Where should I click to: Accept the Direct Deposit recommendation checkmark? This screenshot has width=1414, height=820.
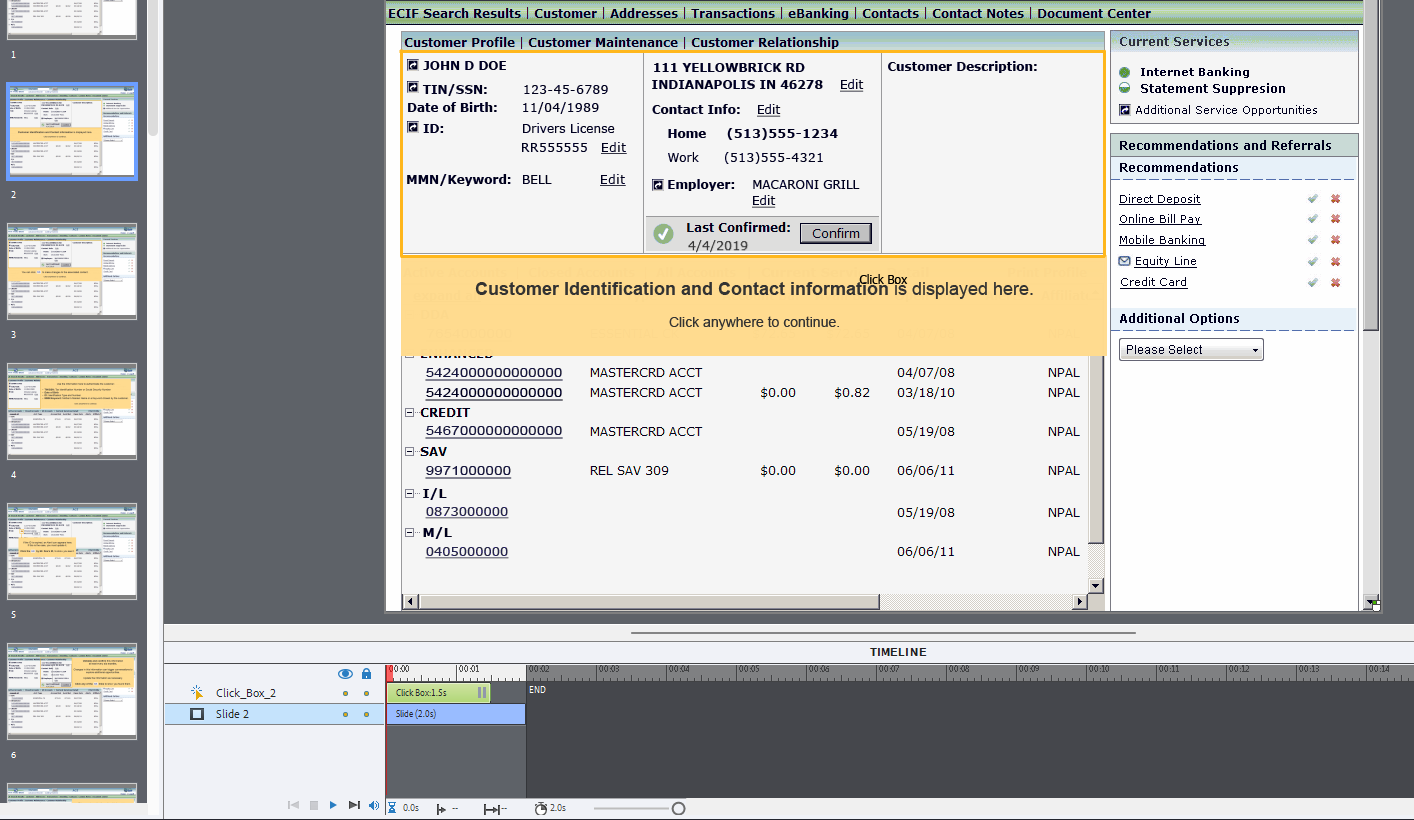click(1312, 199)
